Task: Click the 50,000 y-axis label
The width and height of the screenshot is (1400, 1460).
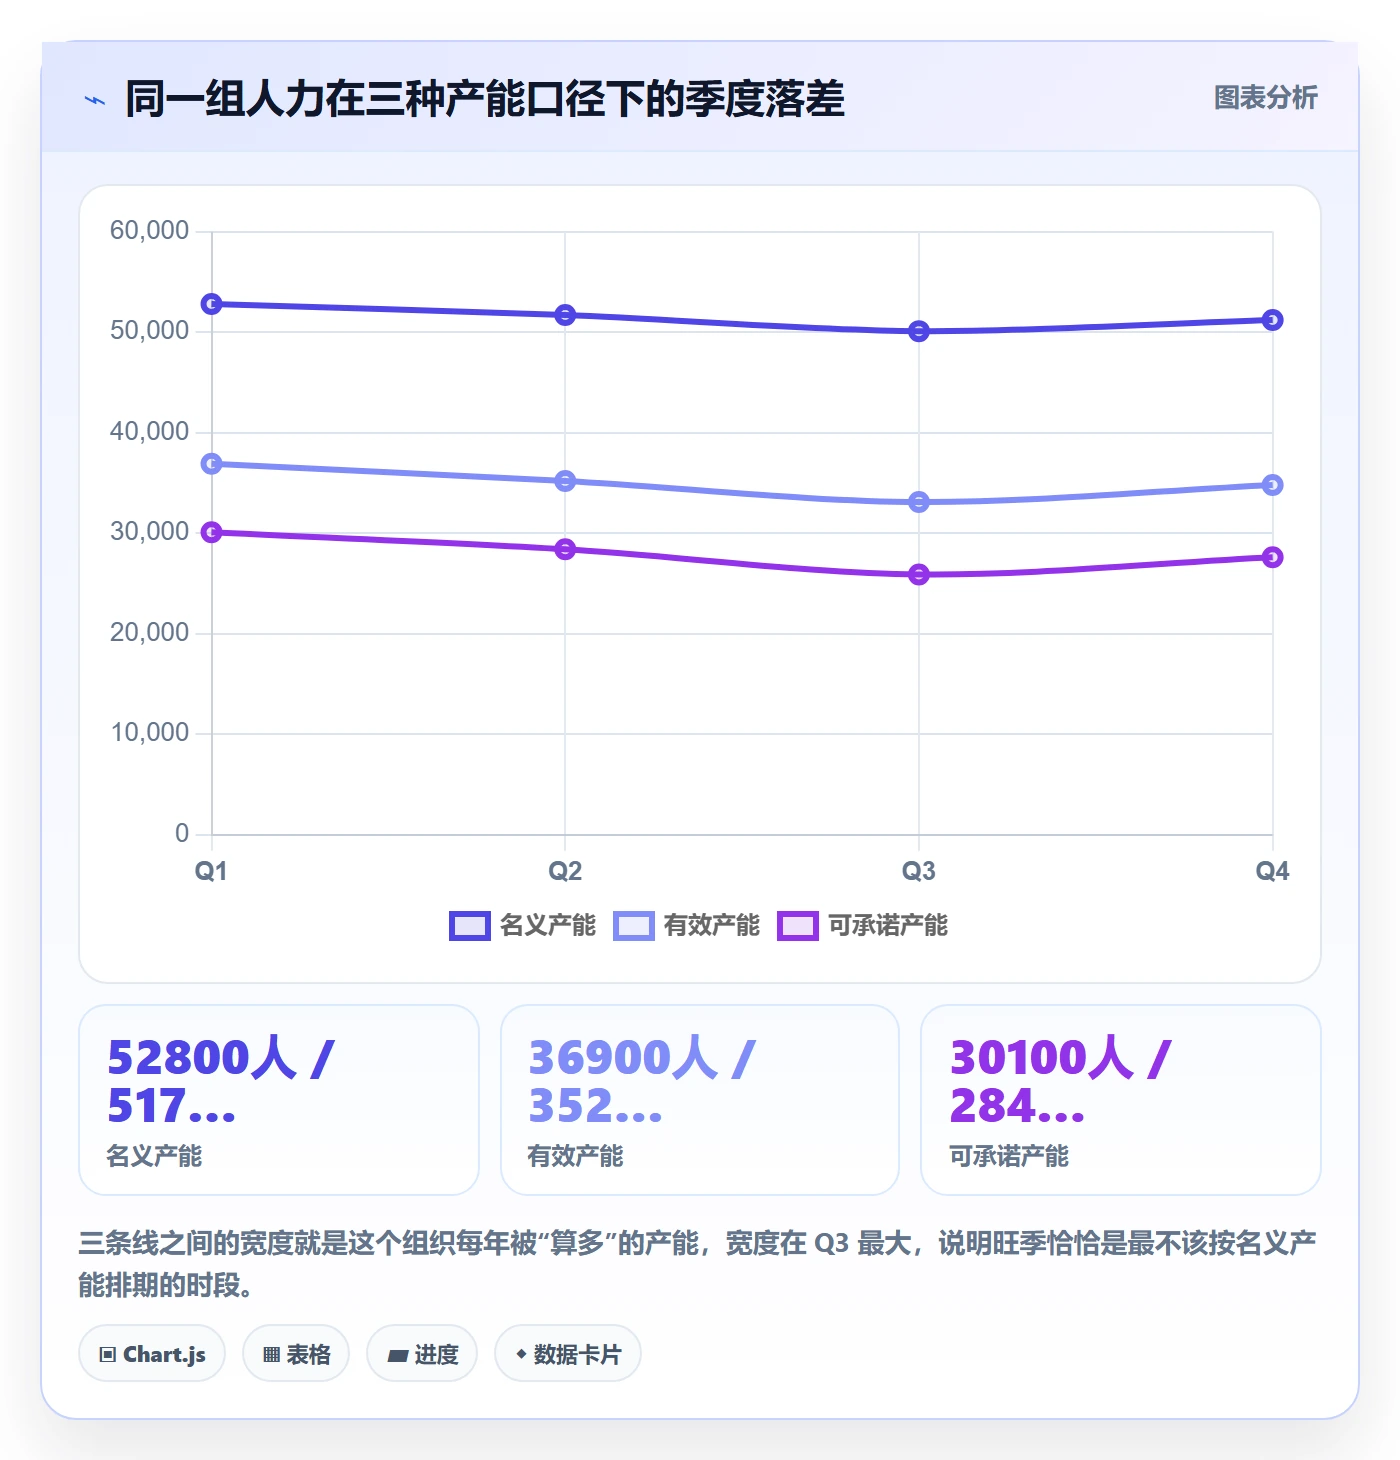Action: pos(149,331)
